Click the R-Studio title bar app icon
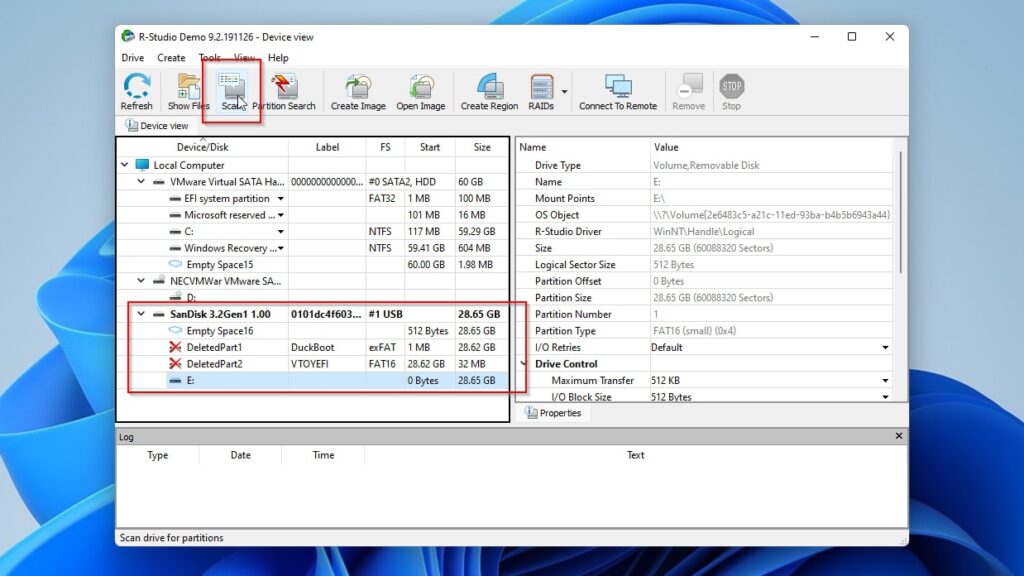 click(x=128, y=37)
